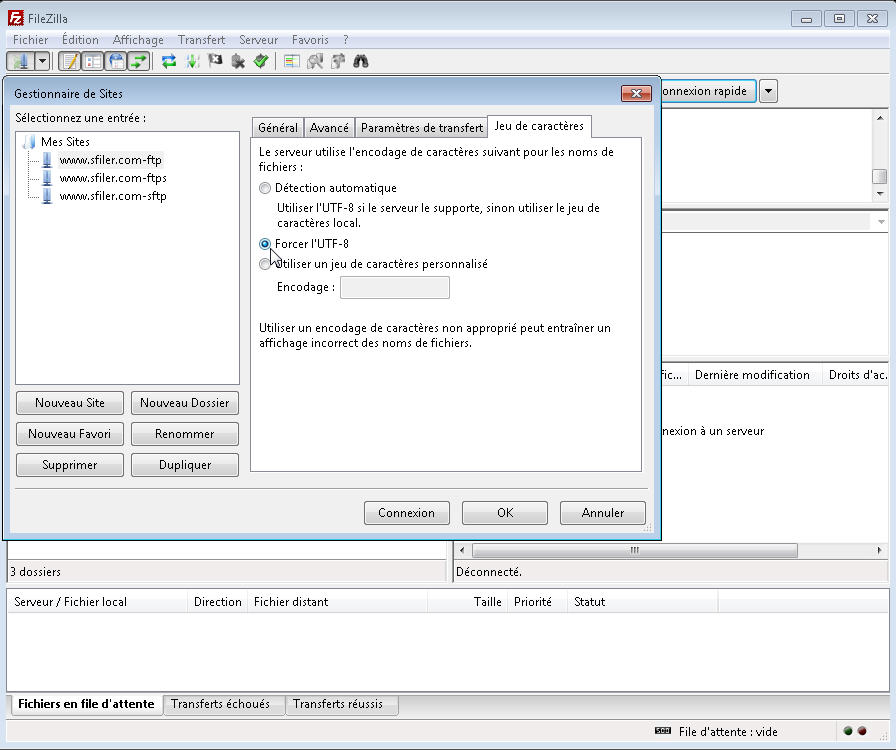Open the Fichier menu
The image size is (896, 750).
coord(31,40)
